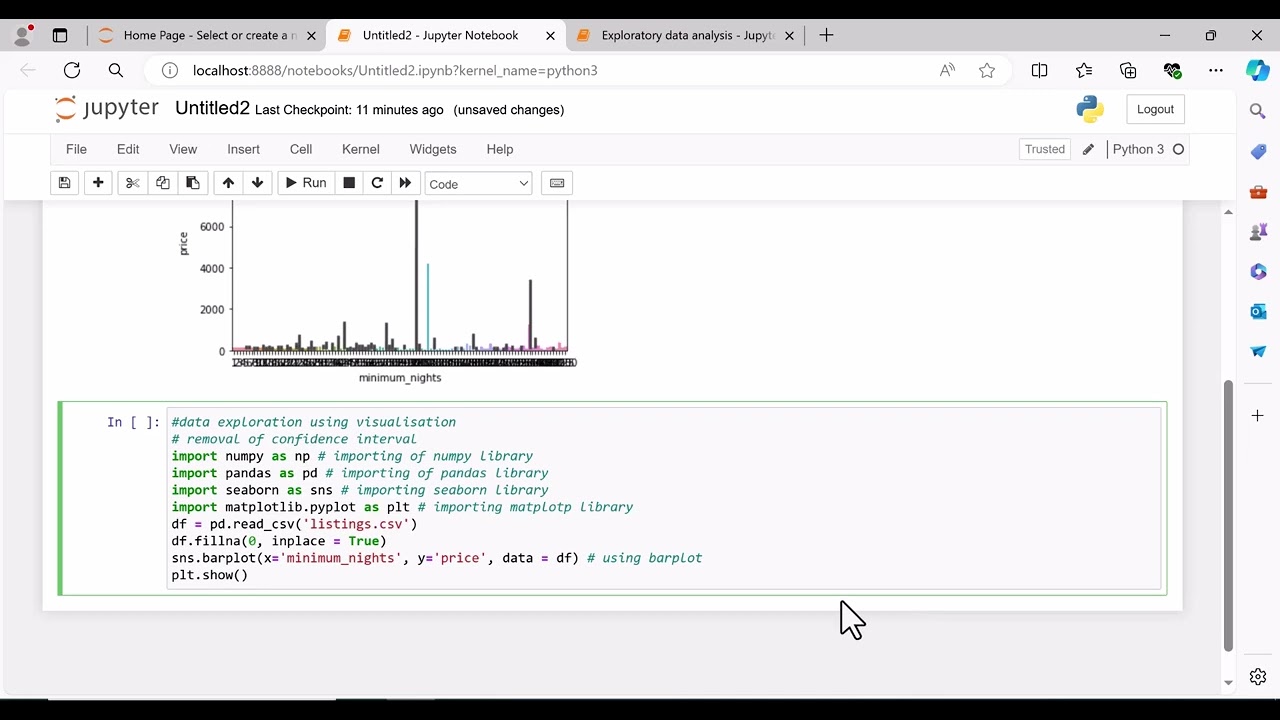Image resolution: width=1280 pixels, height=720 pixels.
Task: Open sidebar settings gear
Action: [1258, 677]
